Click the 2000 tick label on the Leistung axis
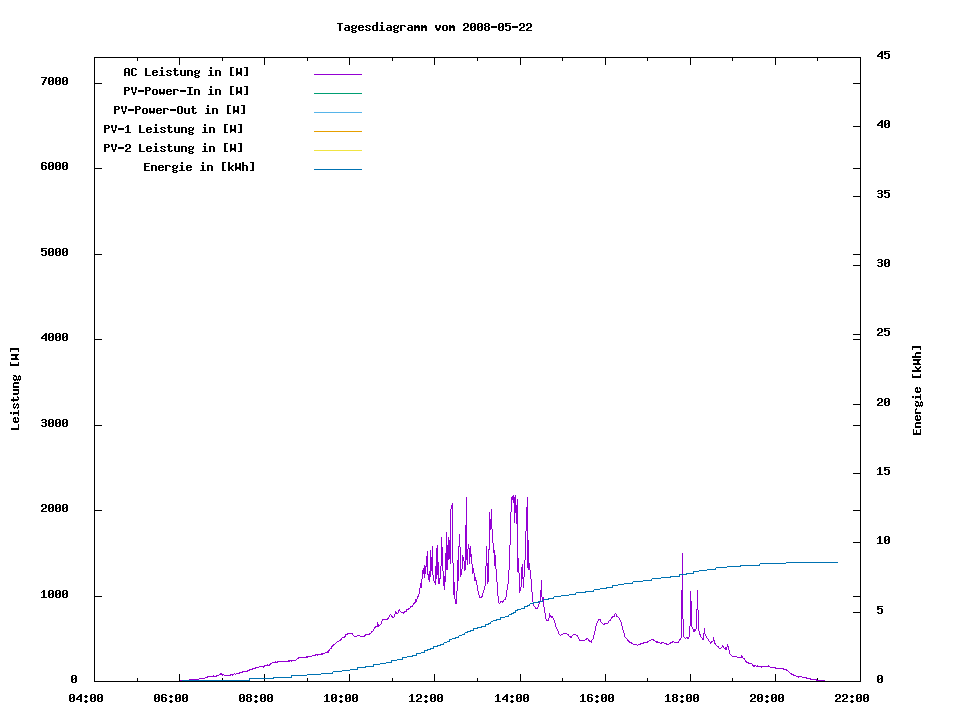This screenshot has height=720, width=960. coord(54,510)
